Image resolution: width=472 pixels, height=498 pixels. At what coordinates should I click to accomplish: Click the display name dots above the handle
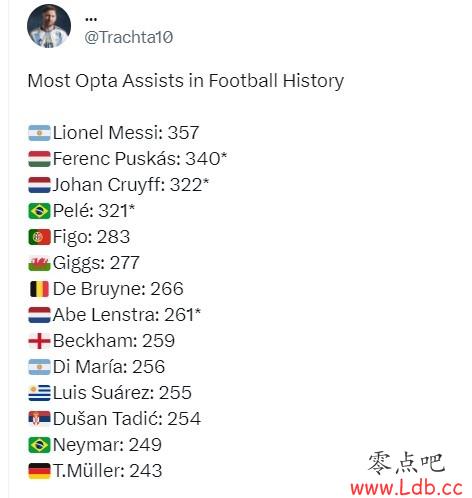(91, 19)
